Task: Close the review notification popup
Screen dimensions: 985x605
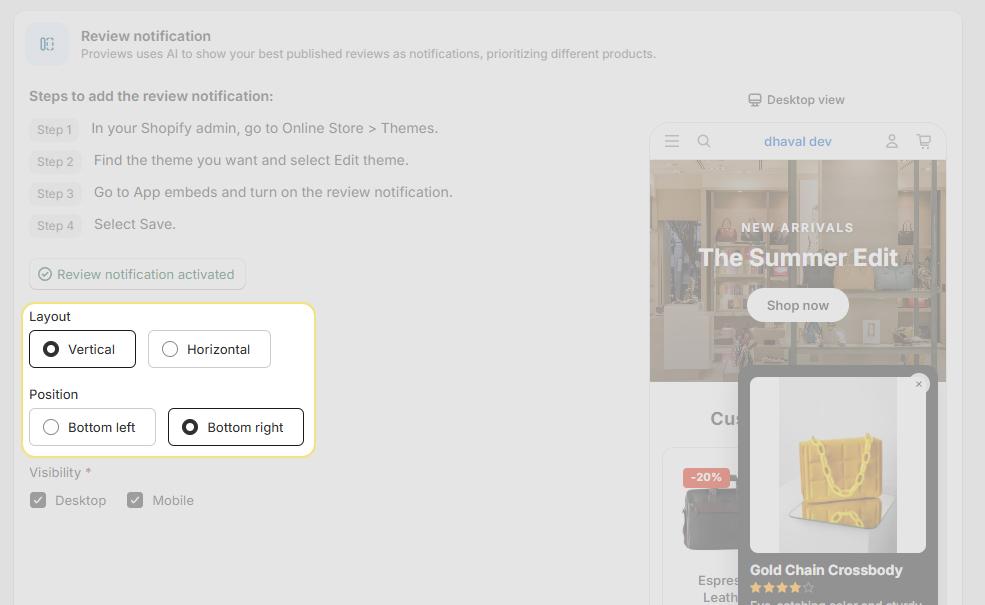Action: 919,384
